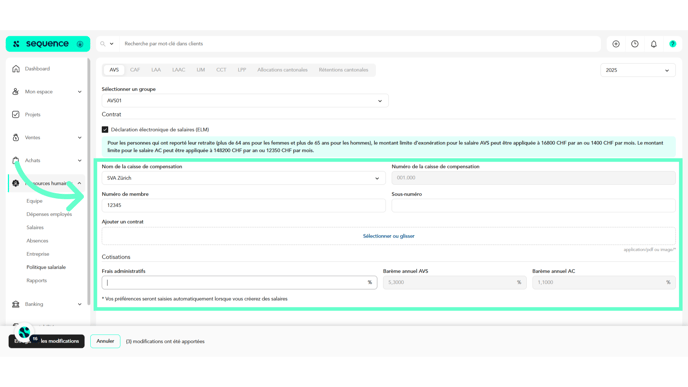
Task: Open Nom de la caisse de compensation dropdown
Action: (x=244, y=178)
